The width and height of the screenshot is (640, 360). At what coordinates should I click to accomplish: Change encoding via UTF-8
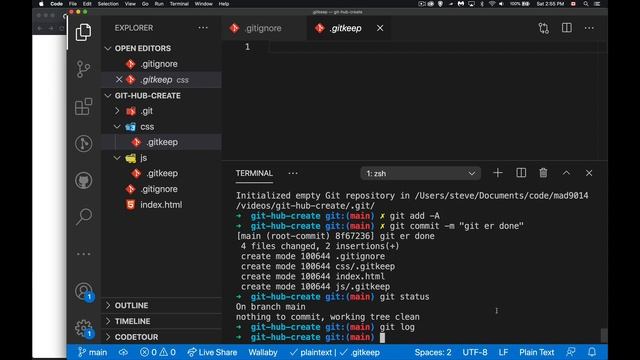475,352
